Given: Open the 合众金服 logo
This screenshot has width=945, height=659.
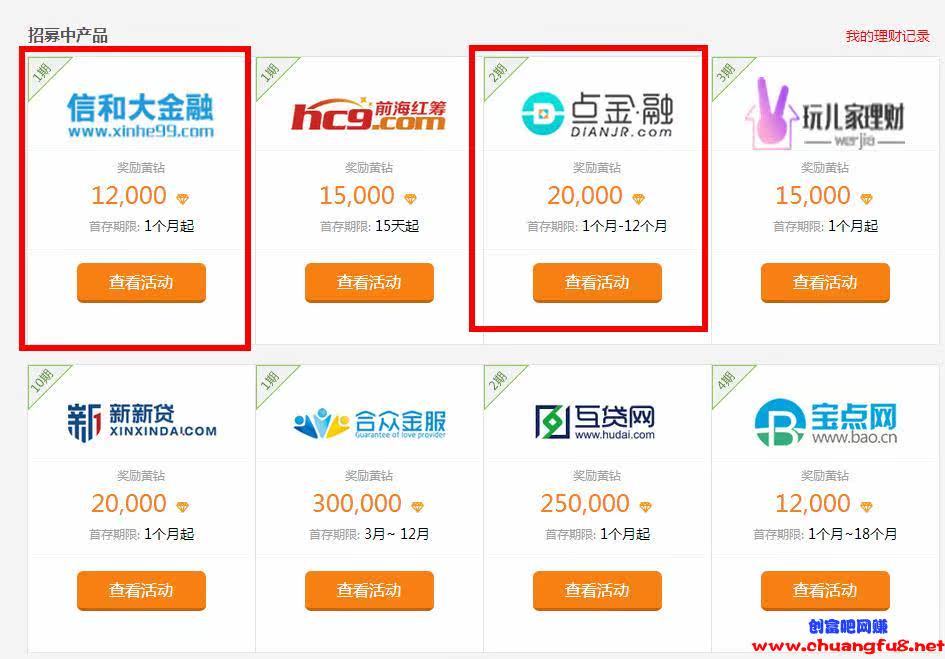Looking at the screenshot, I should [x=369, y=424].
